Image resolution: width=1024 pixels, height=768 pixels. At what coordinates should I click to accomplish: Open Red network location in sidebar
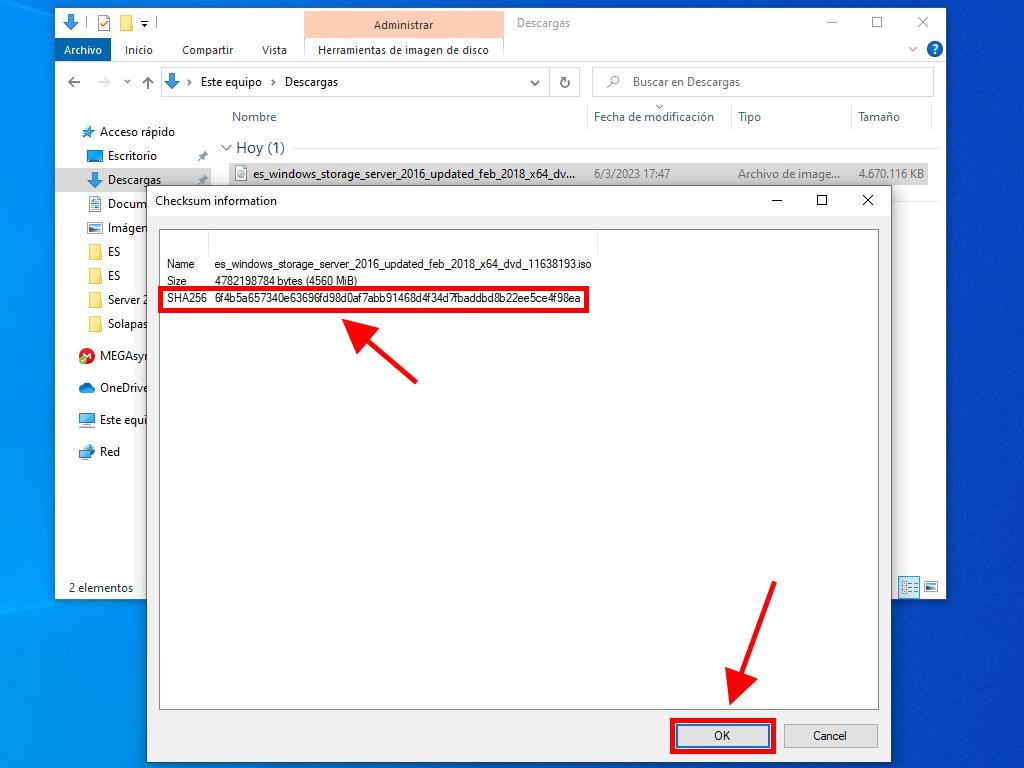[109, 452]
